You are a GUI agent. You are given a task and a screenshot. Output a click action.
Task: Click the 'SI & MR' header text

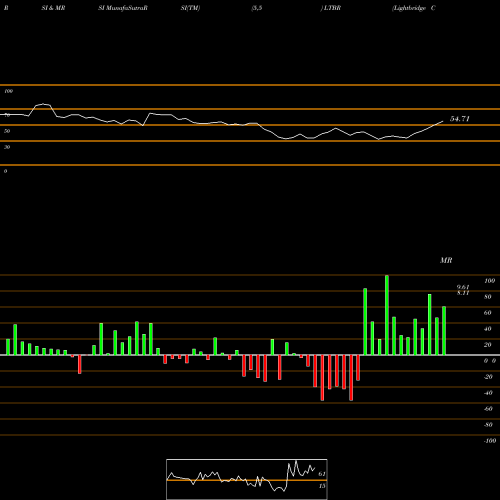tap(53, 8)
